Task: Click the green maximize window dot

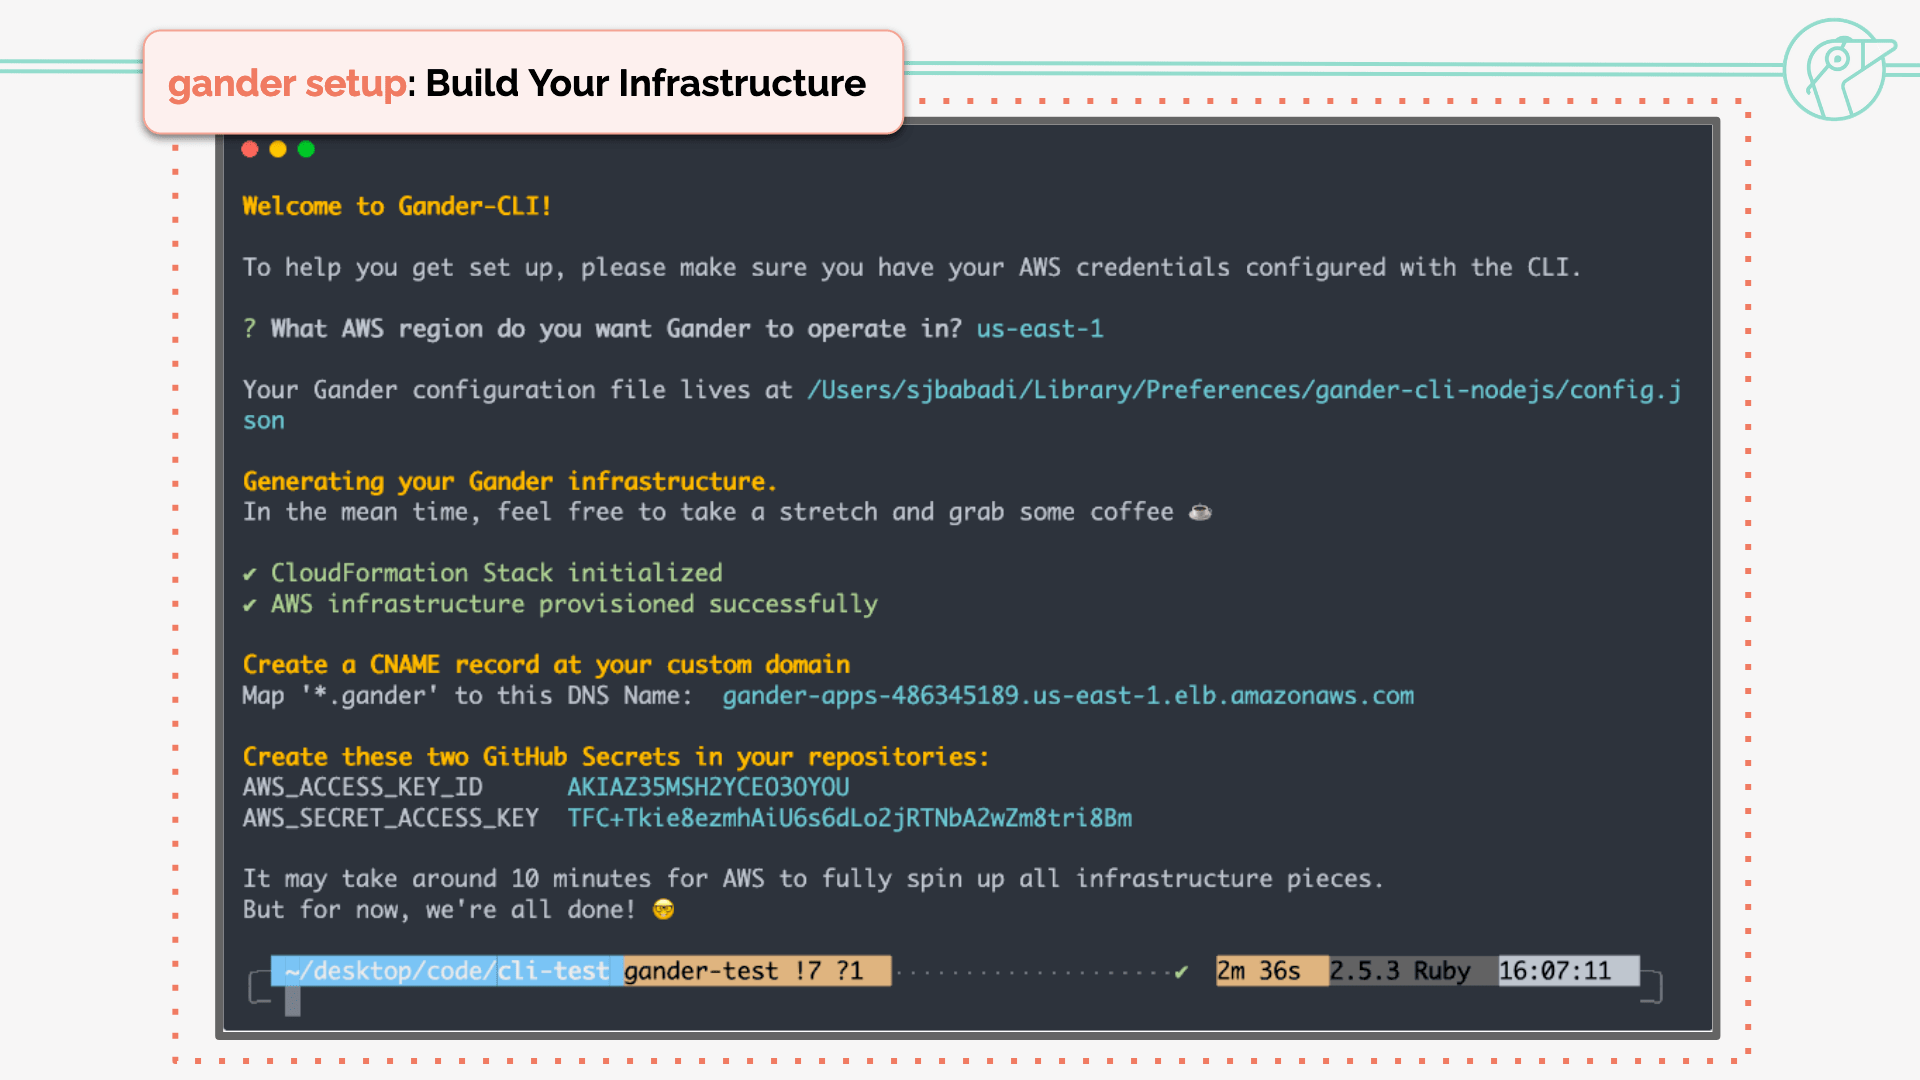Action: click(x=306, y=149)
